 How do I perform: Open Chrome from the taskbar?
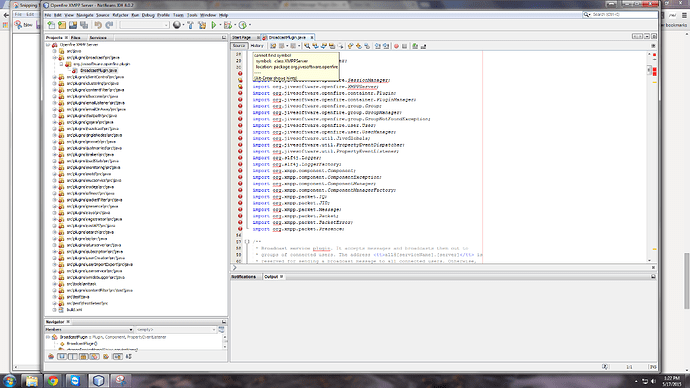click(53, 381)
